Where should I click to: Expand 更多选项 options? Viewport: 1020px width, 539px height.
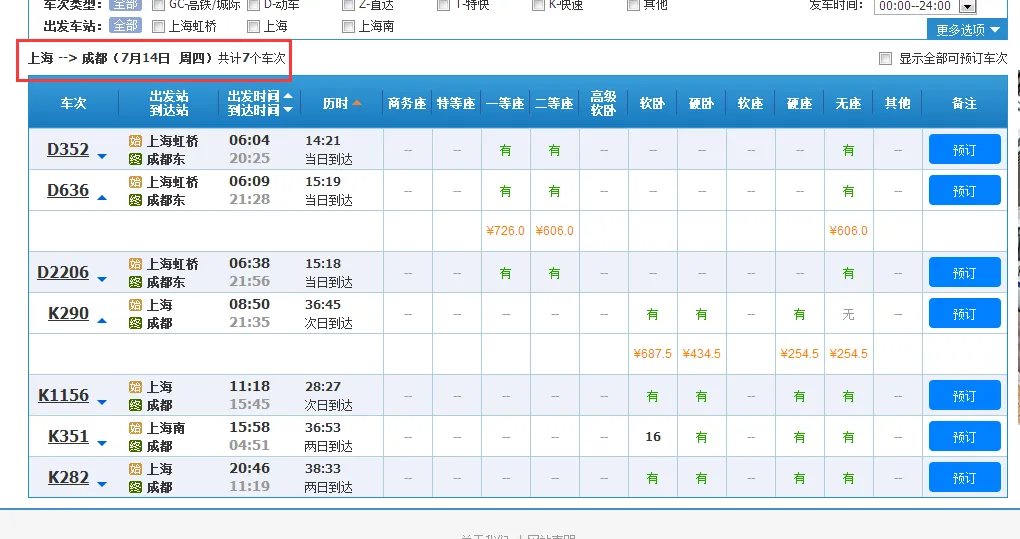(x=967, y=30)
